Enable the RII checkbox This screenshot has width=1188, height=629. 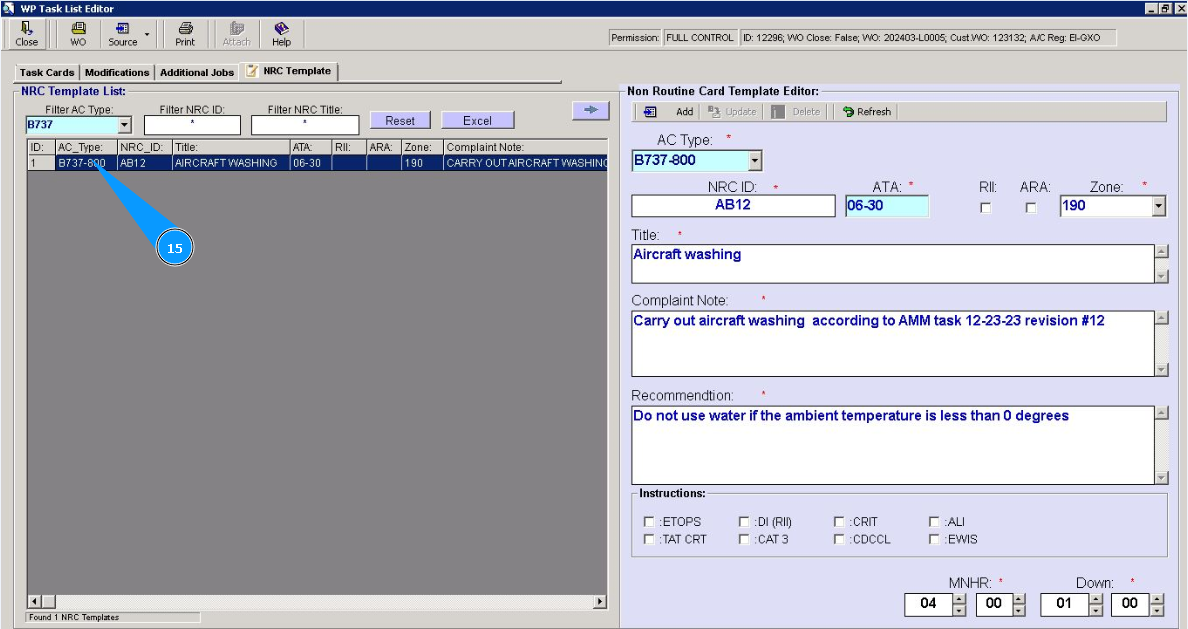pyautogui.click(x=986, y=208)
